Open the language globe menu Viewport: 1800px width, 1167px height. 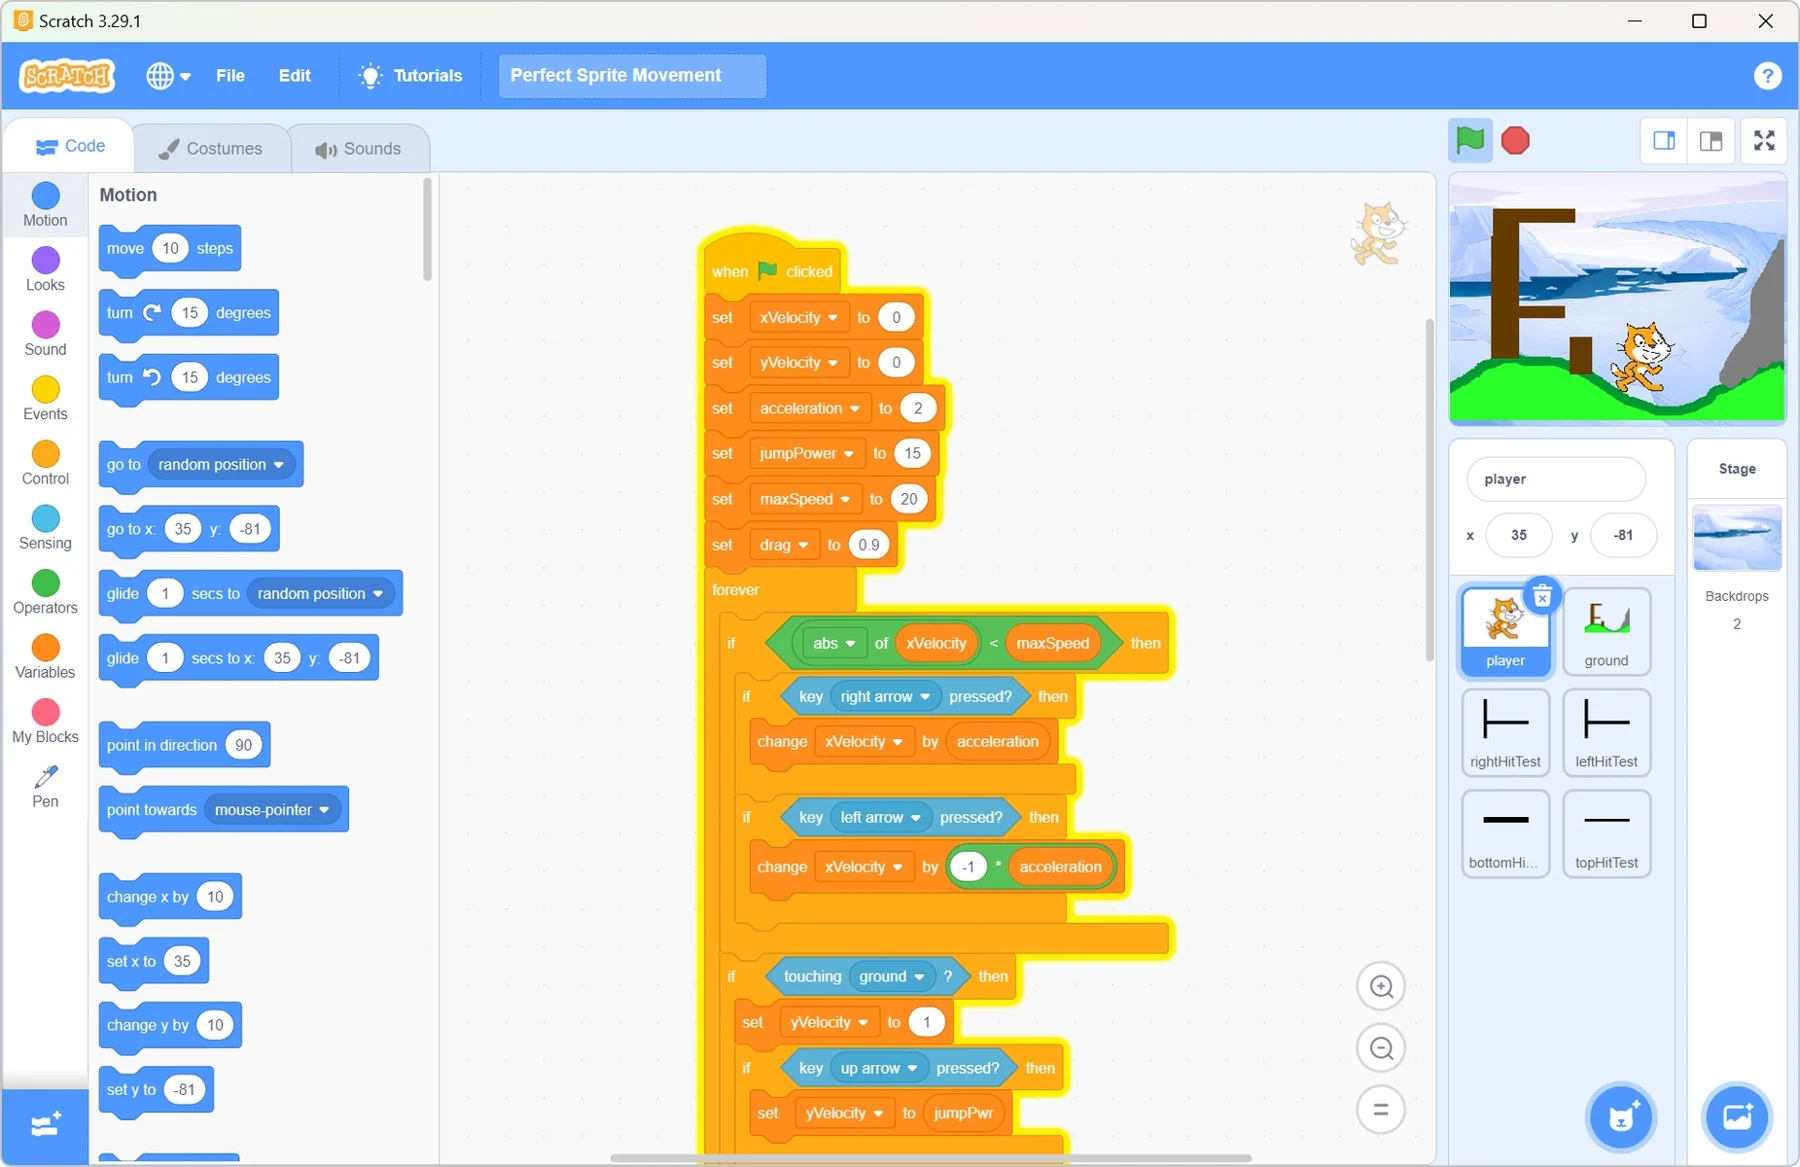168,76
